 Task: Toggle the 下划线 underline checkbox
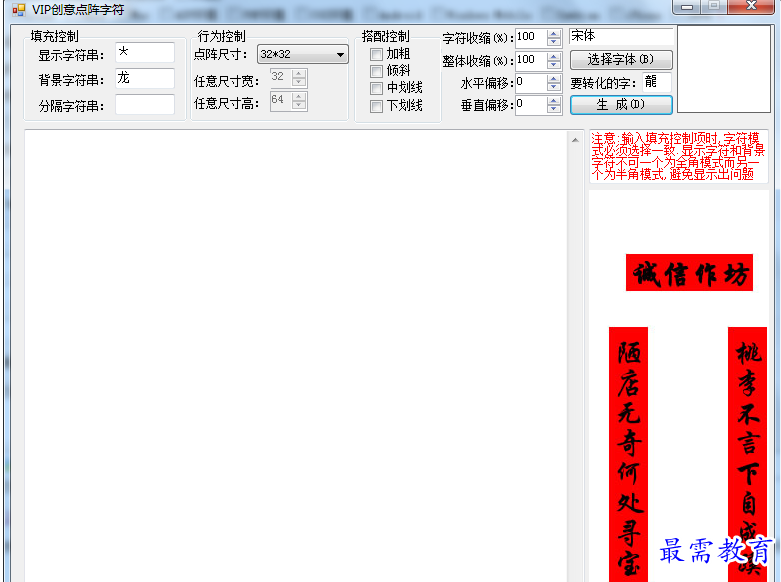pos(377,106)
